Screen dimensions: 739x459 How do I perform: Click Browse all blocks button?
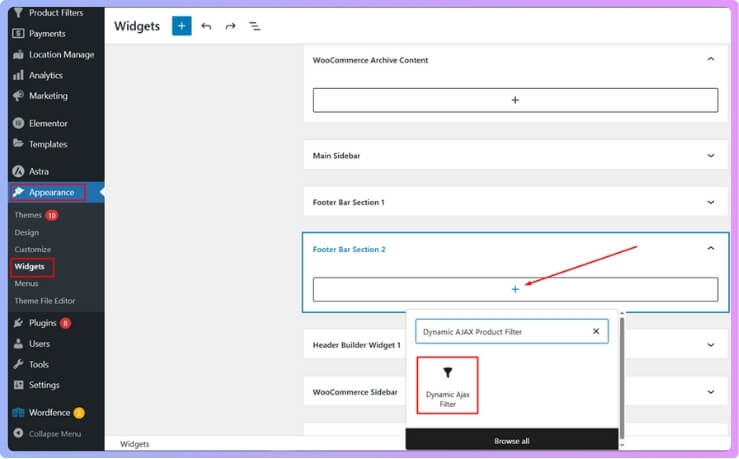coord(512,441)
